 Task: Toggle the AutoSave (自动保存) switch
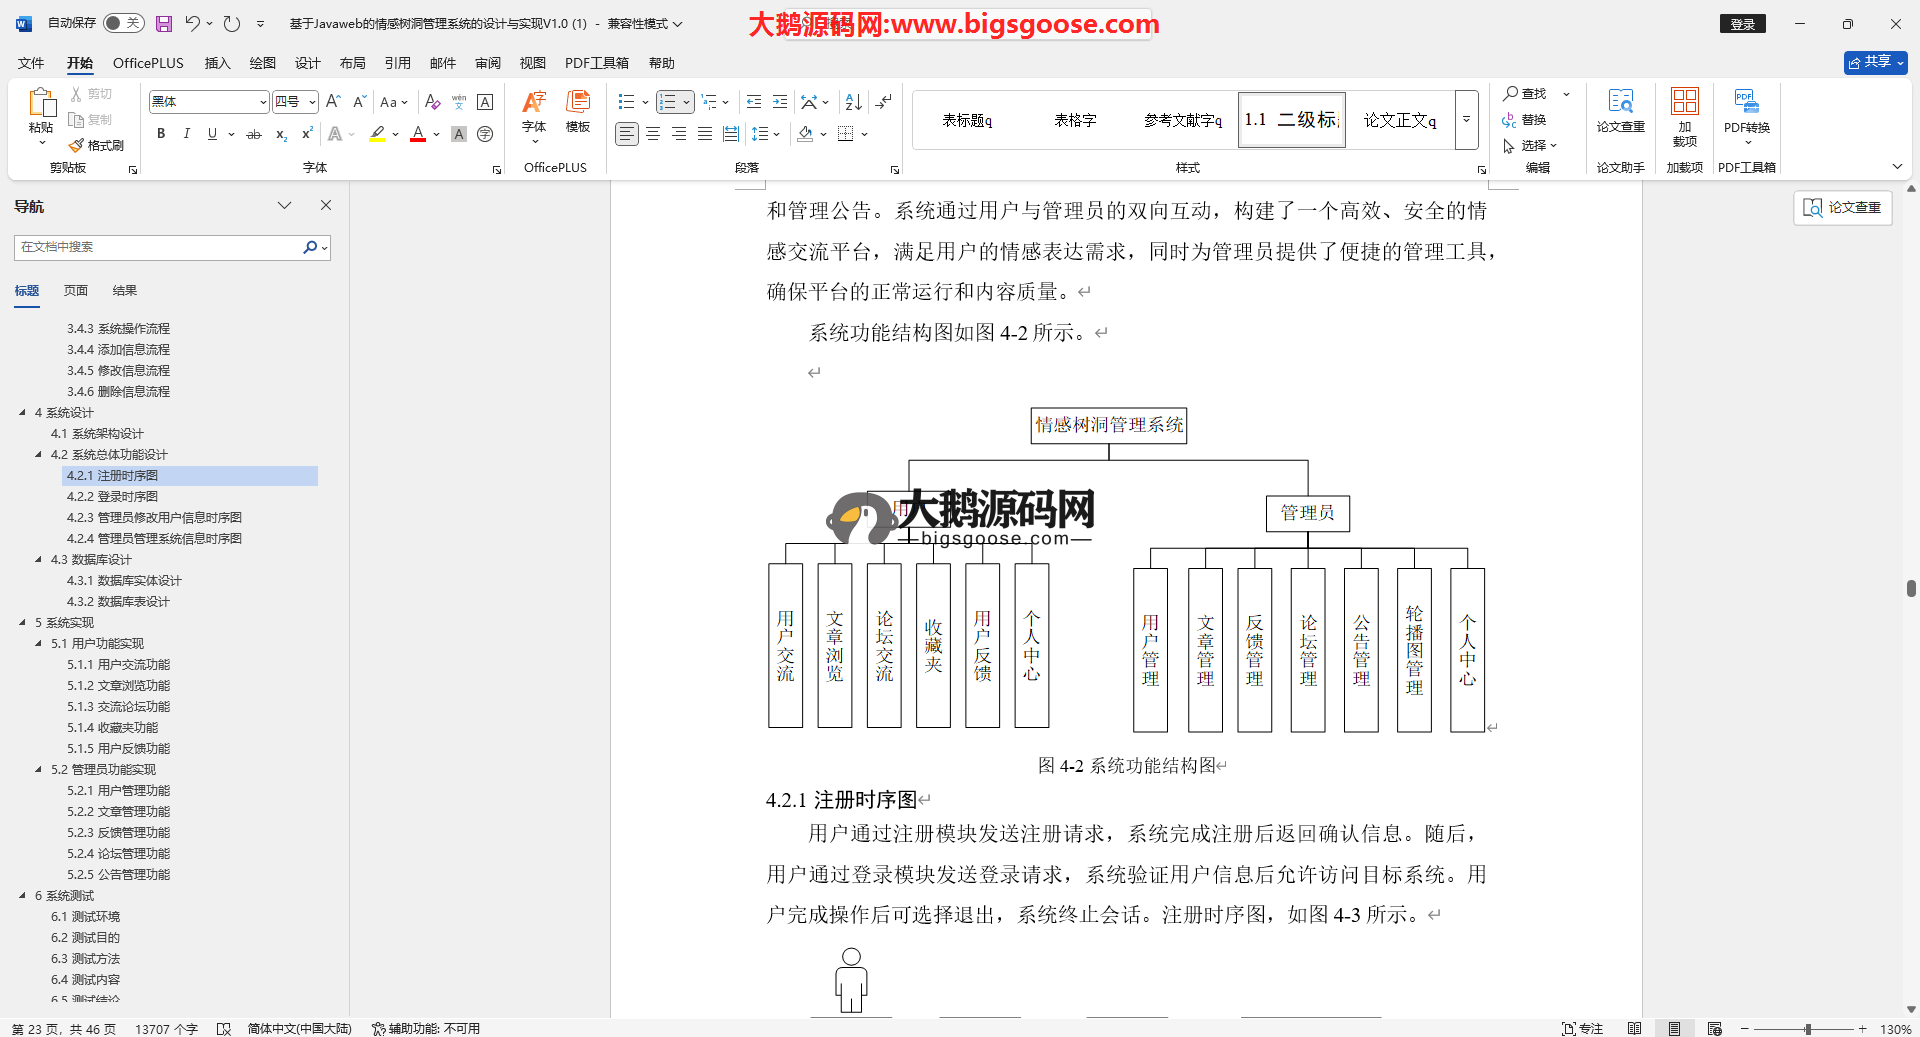coord(123,23)
